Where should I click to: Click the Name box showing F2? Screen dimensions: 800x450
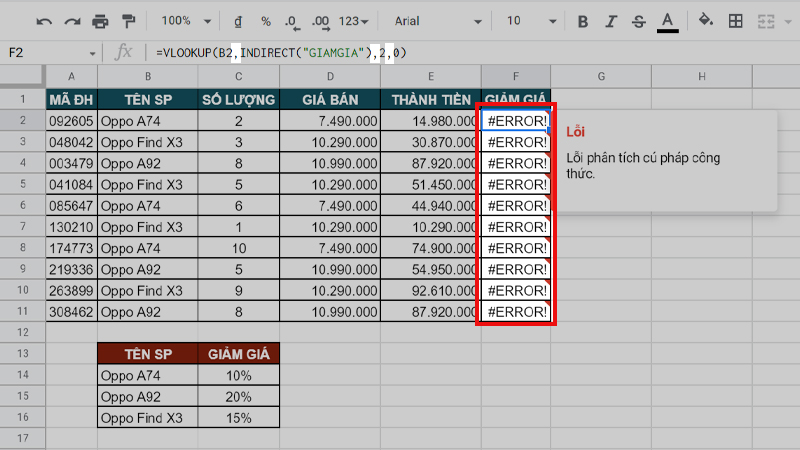[46, 53]
